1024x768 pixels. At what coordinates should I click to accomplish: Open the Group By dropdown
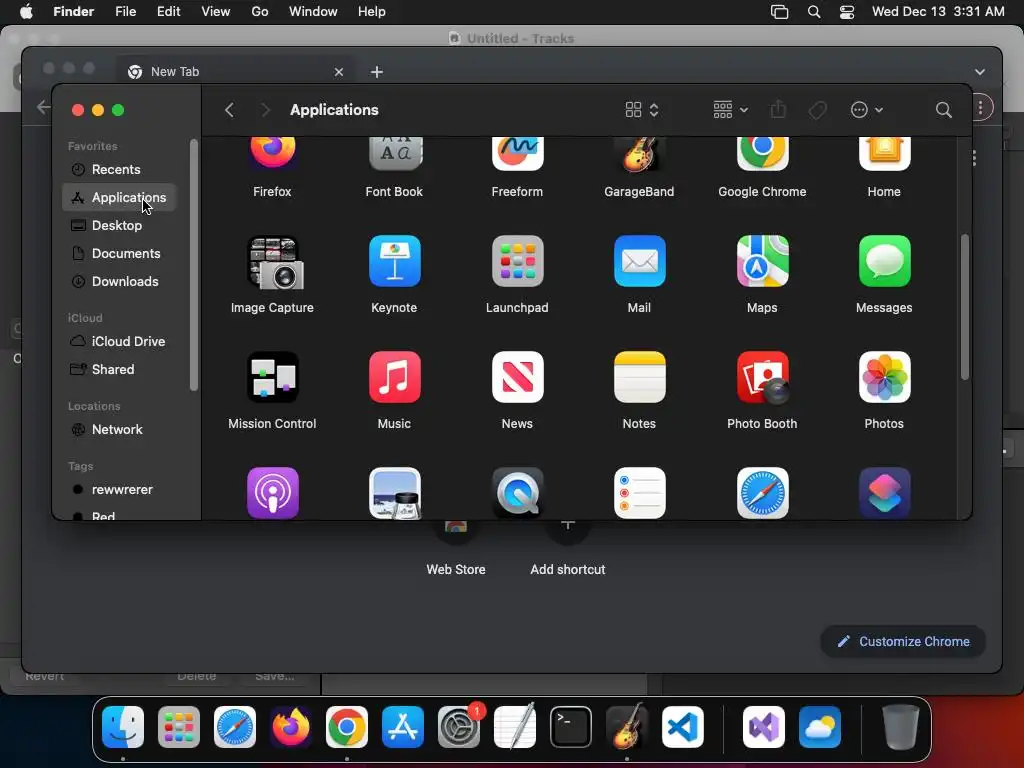click(x=730, y=110)
